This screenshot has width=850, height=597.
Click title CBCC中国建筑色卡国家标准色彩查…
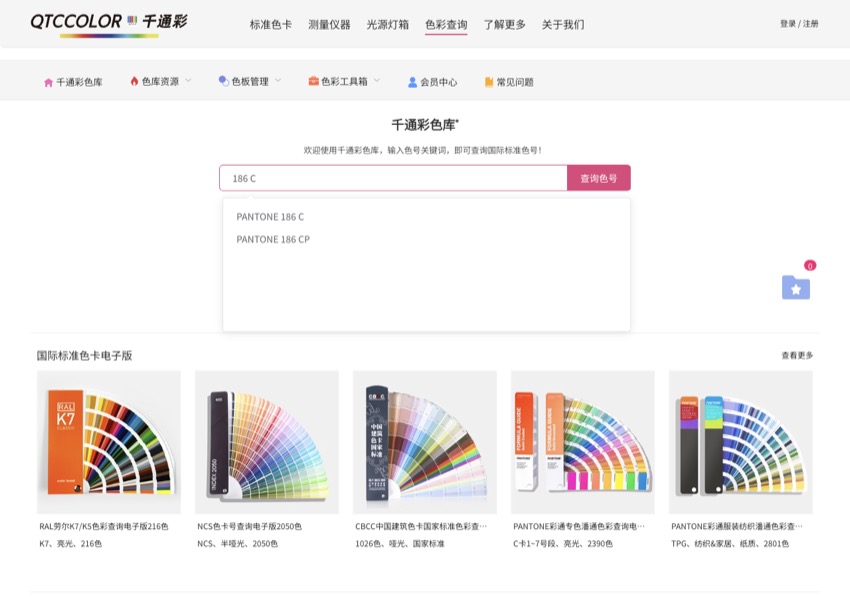pyautogui.click(x=421, y=526)
